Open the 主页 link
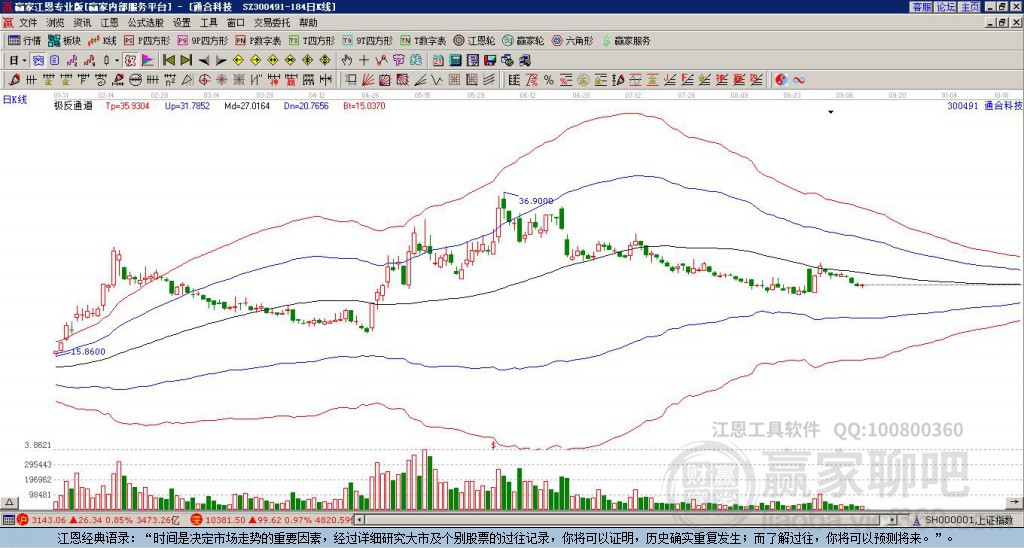Viewport: 1024px width, 548px height. click(x=969, y=7)
